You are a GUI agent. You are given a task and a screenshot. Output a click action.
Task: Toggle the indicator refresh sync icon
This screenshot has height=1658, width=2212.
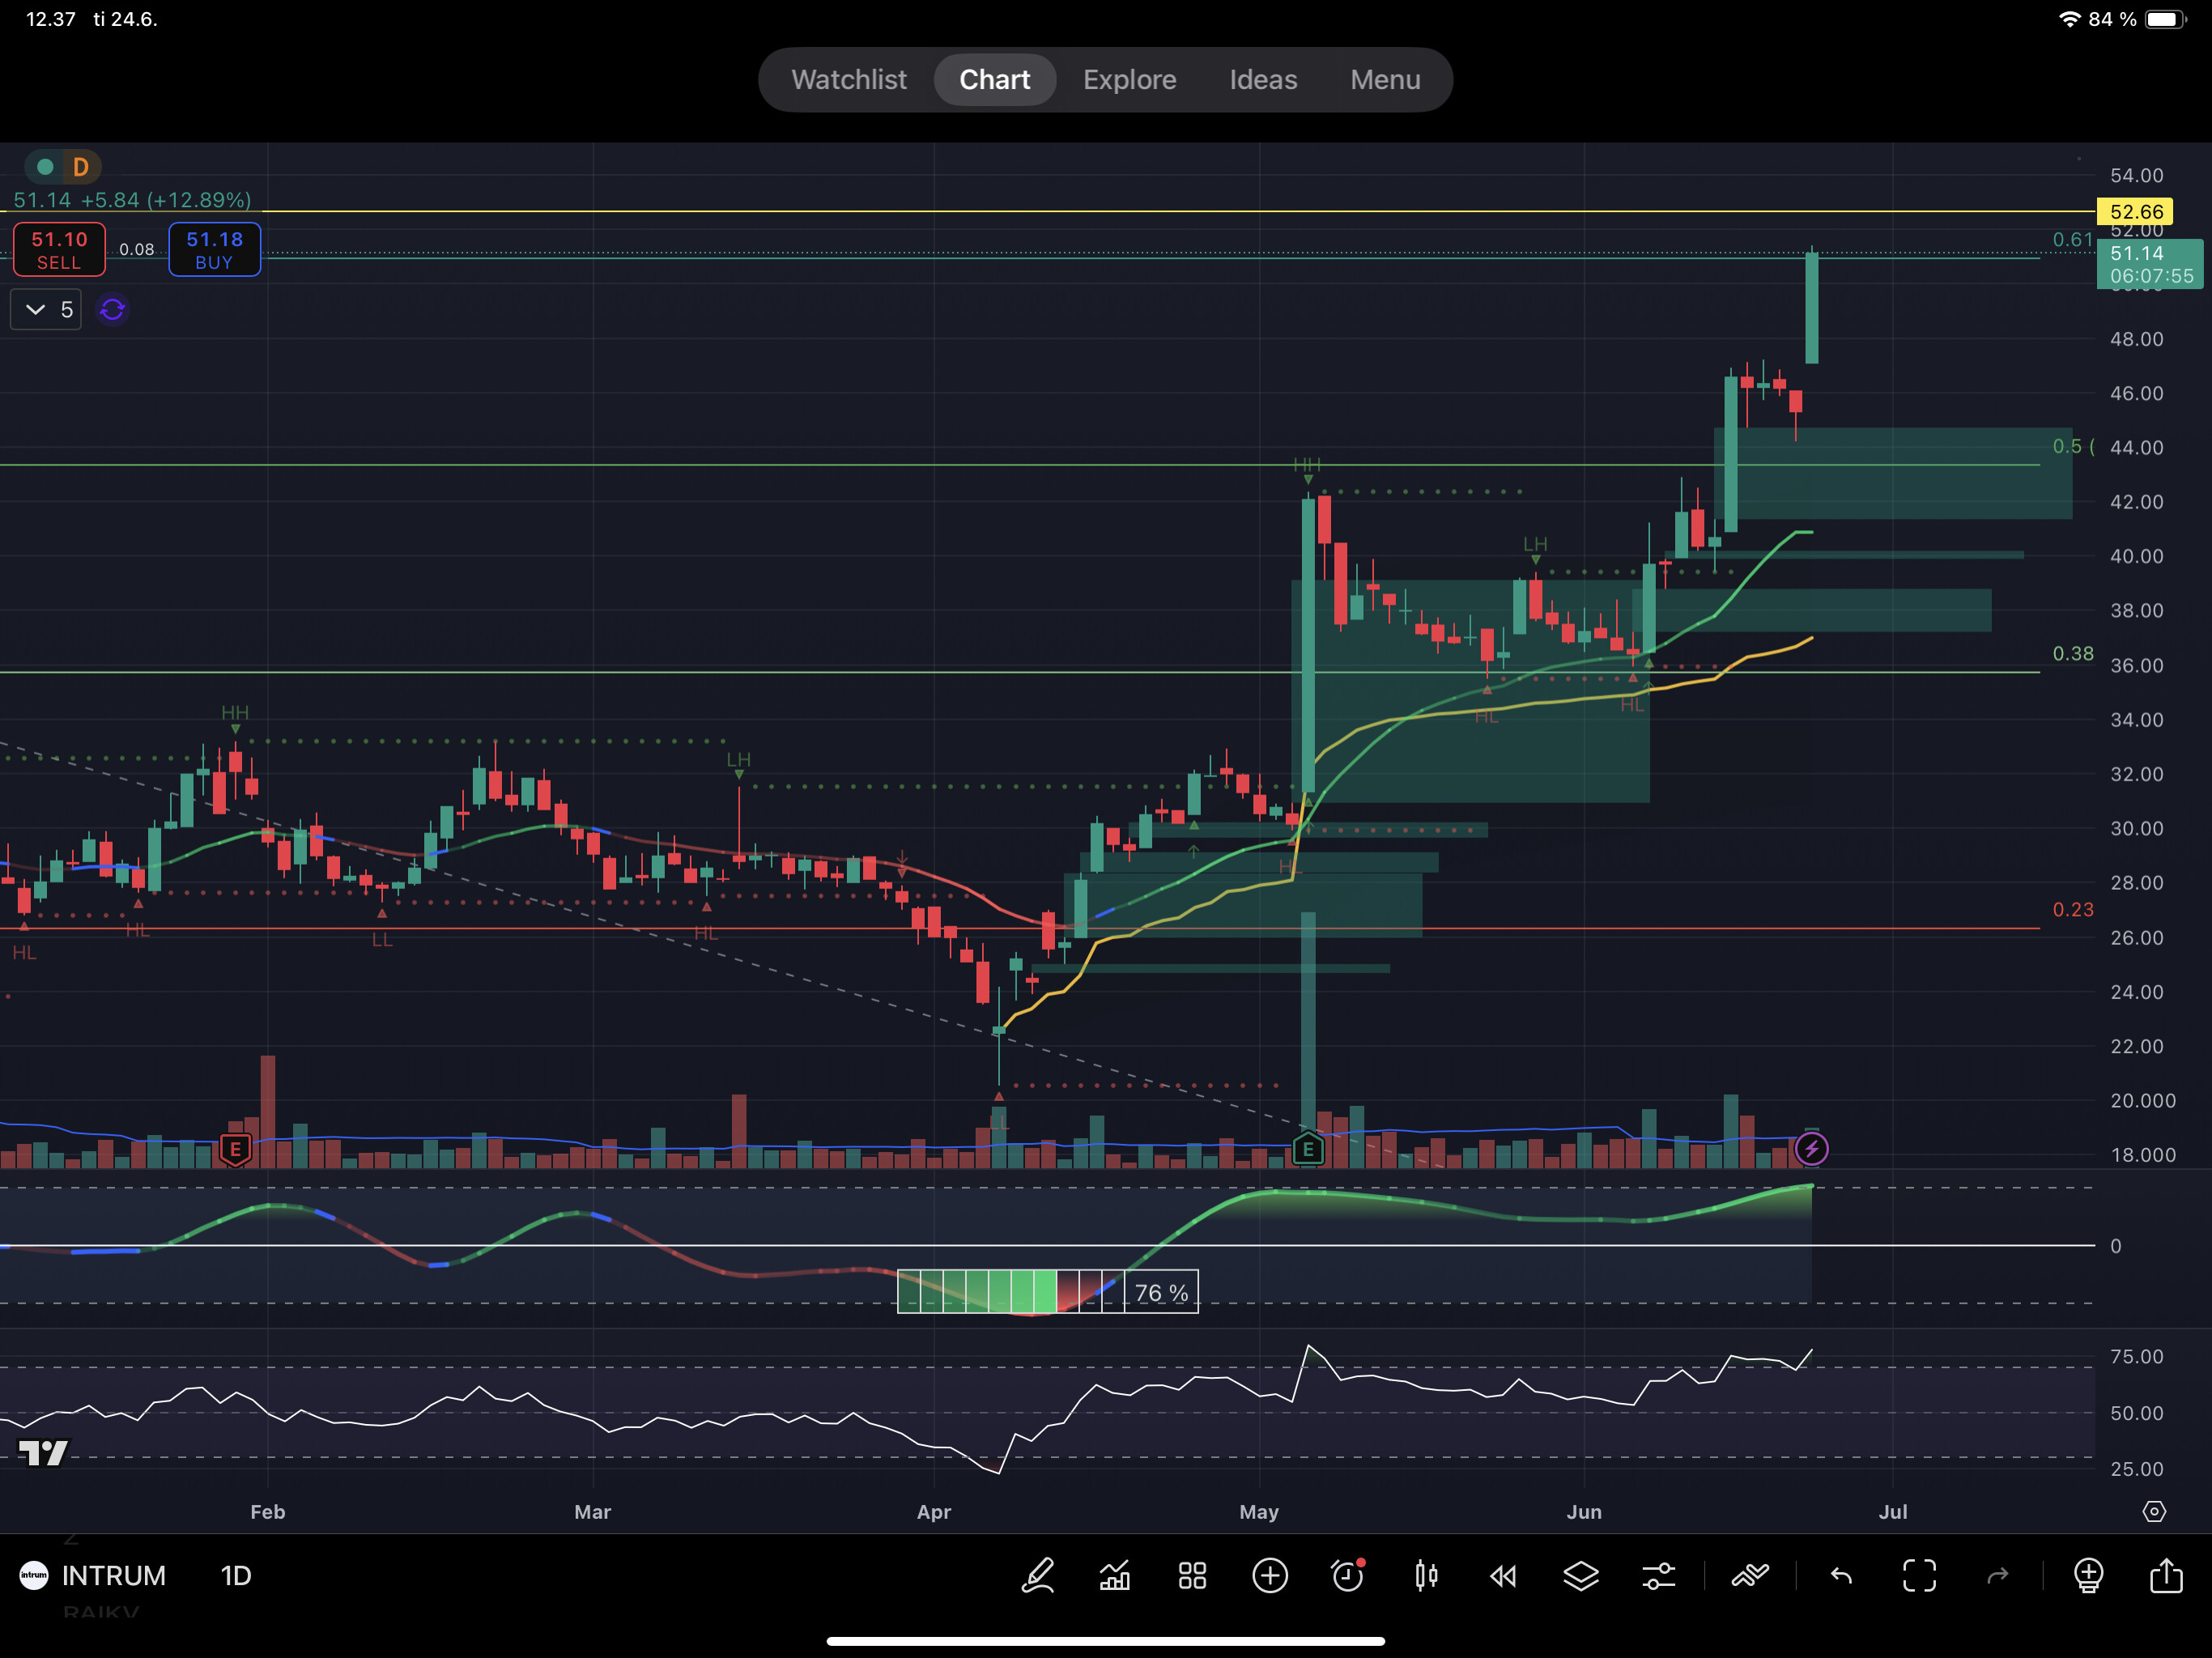(112, 310)
